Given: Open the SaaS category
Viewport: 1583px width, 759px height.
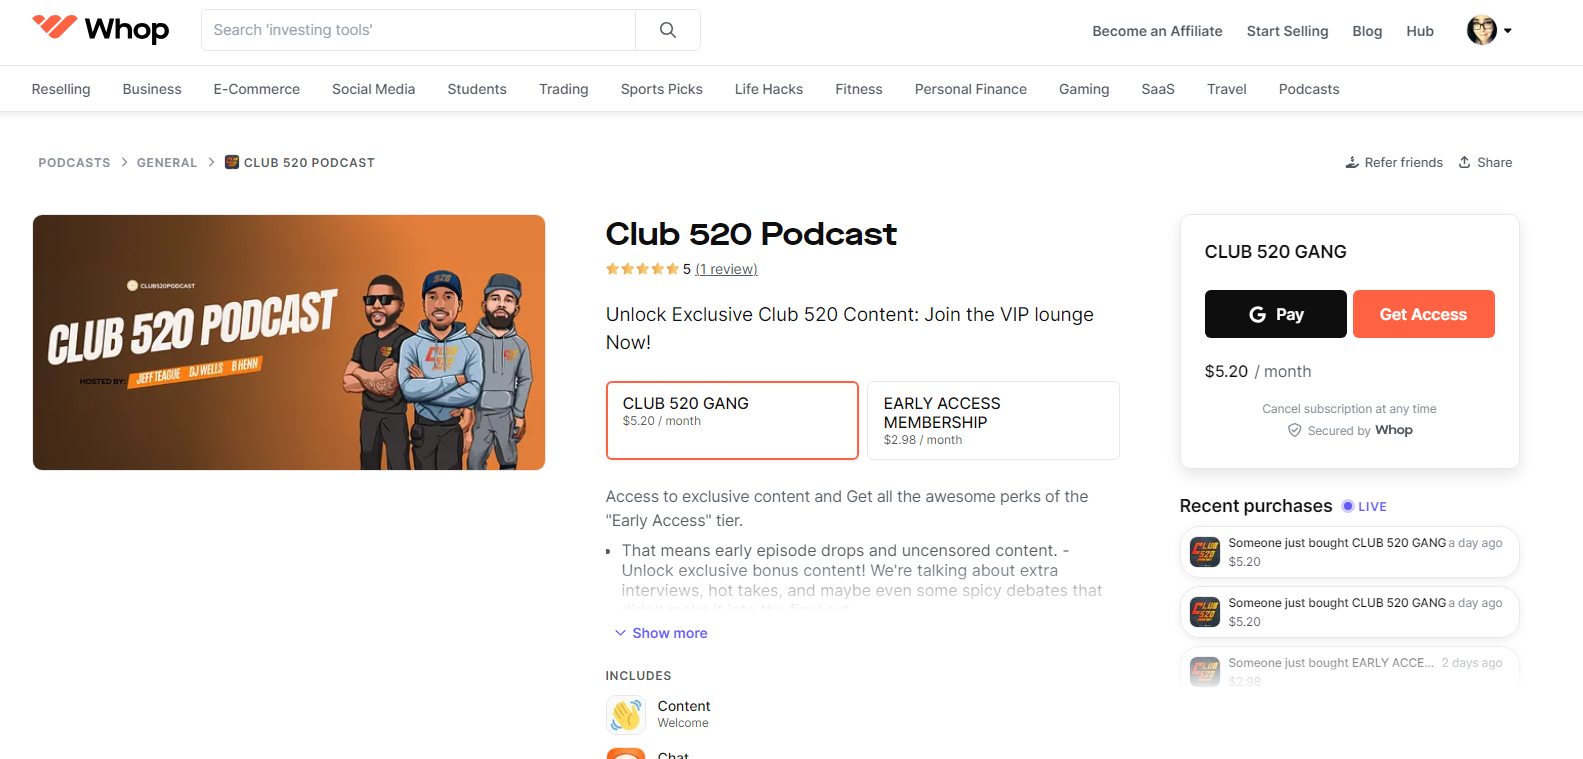Looking at the screenshot, I should 1158,89.
